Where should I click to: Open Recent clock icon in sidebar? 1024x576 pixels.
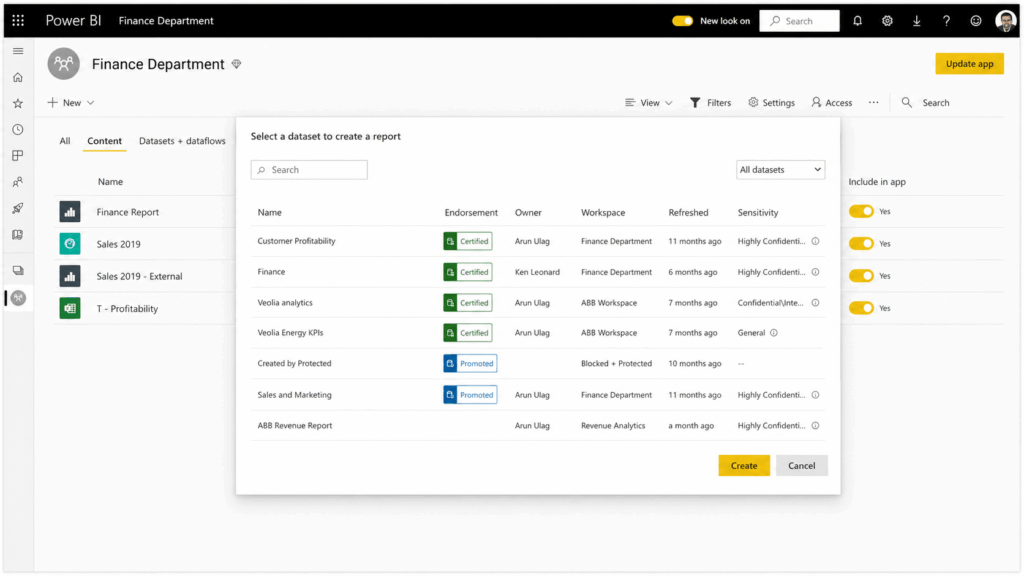click(18, 129)
